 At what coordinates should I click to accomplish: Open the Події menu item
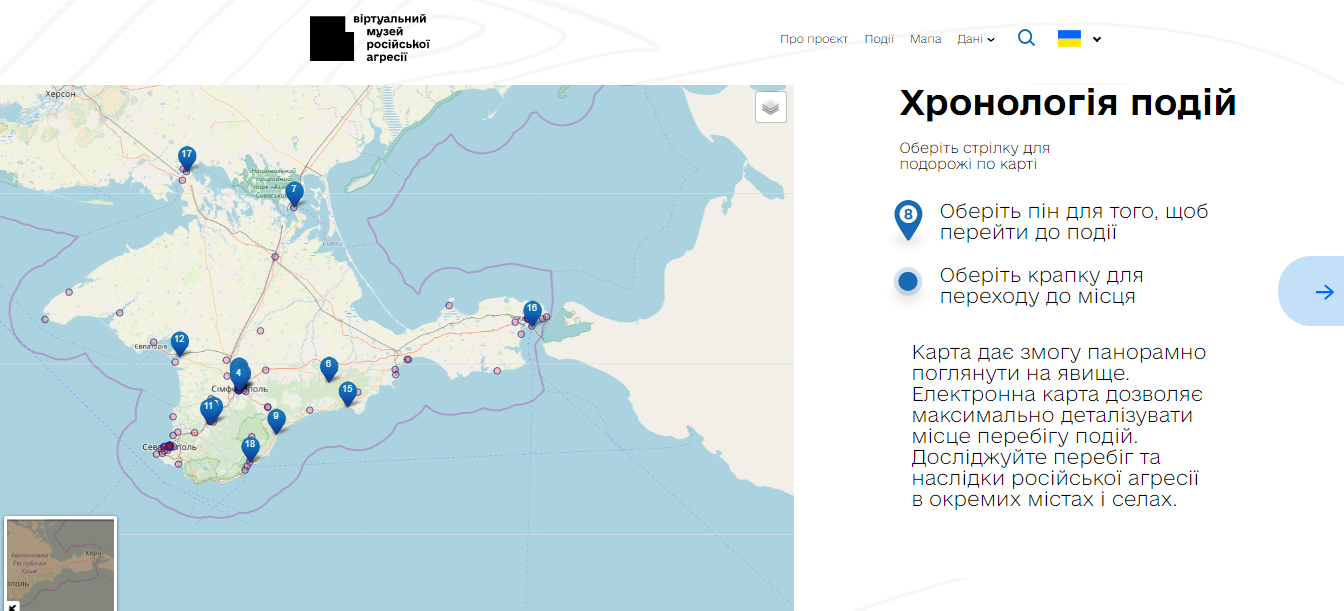[x=879, y=39]
